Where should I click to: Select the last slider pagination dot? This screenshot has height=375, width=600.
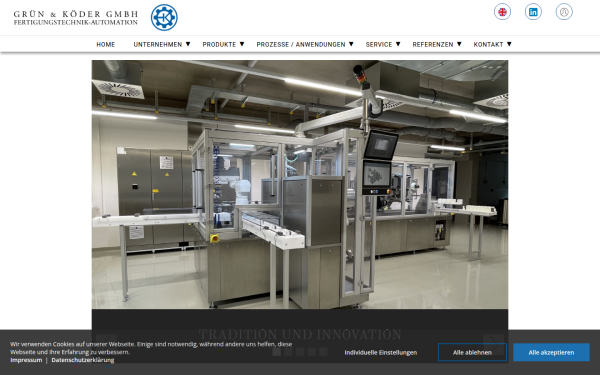323,352
